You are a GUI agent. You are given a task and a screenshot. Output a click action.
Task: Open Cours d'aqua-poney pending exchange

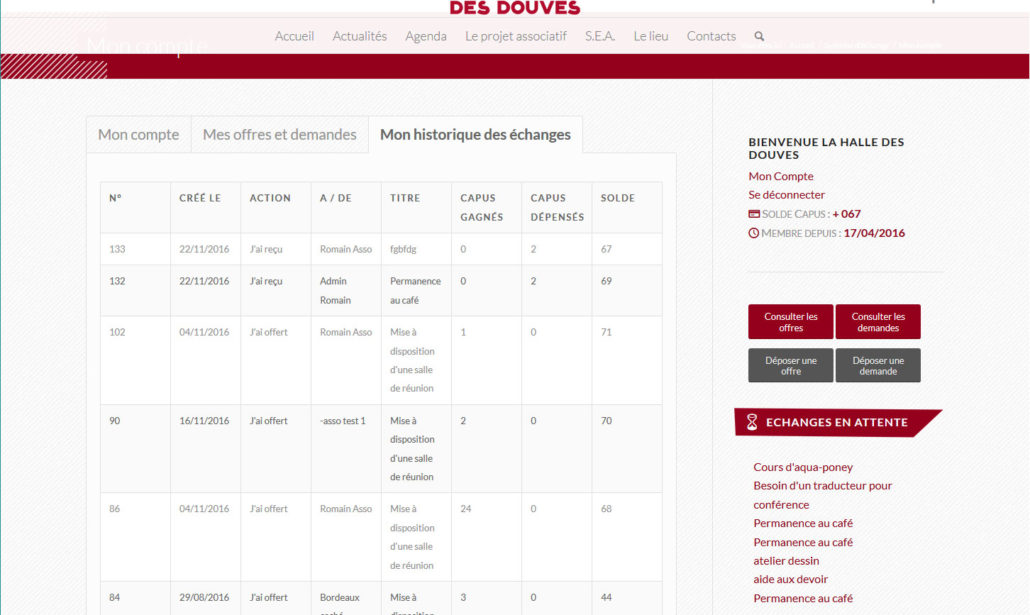click(803, 467)
